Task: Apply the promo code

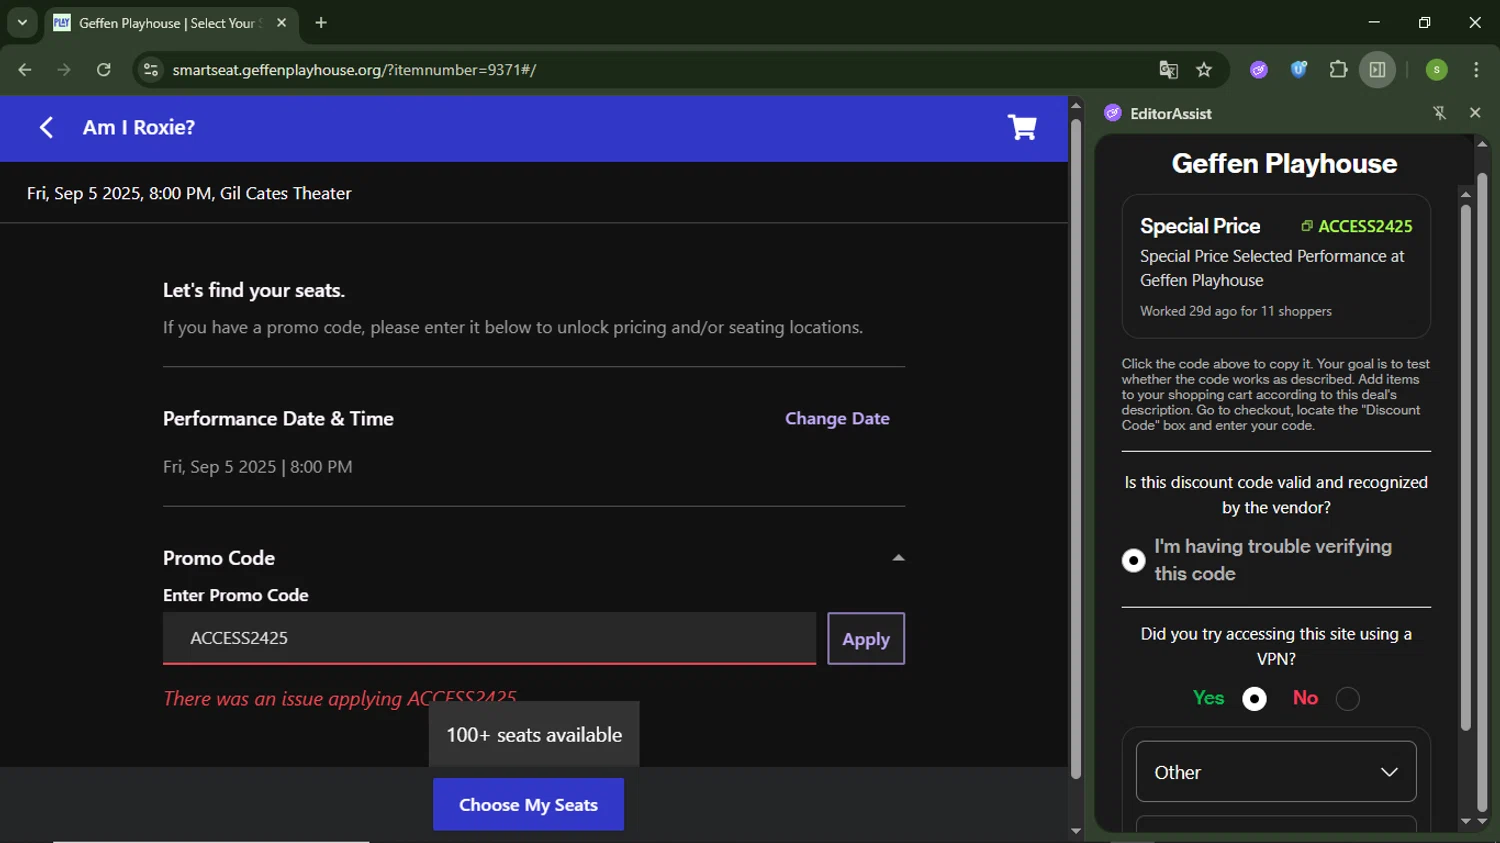Action: [x=866, y=639]
